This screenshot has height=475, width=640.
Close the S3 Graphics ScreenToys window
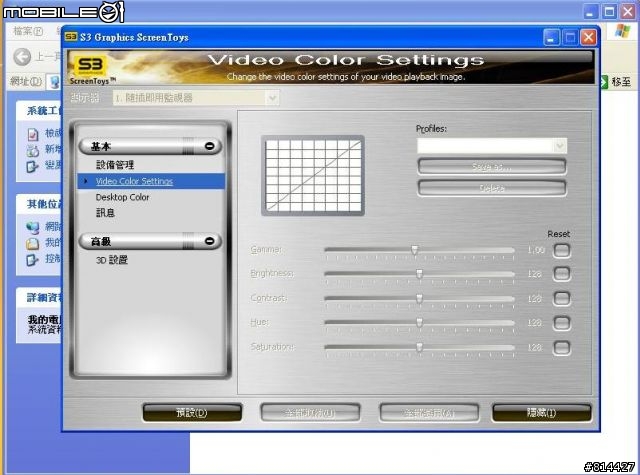(588, 38)
